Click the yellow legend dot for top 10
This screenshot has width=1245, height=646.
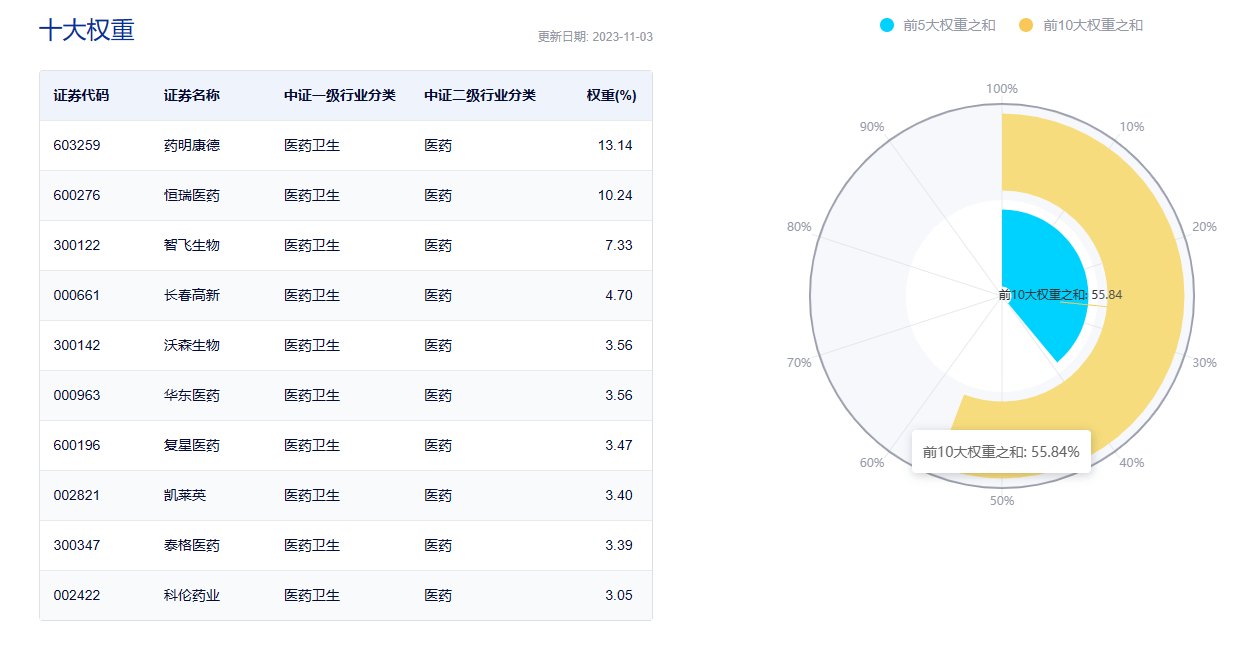click(1026, 25)
